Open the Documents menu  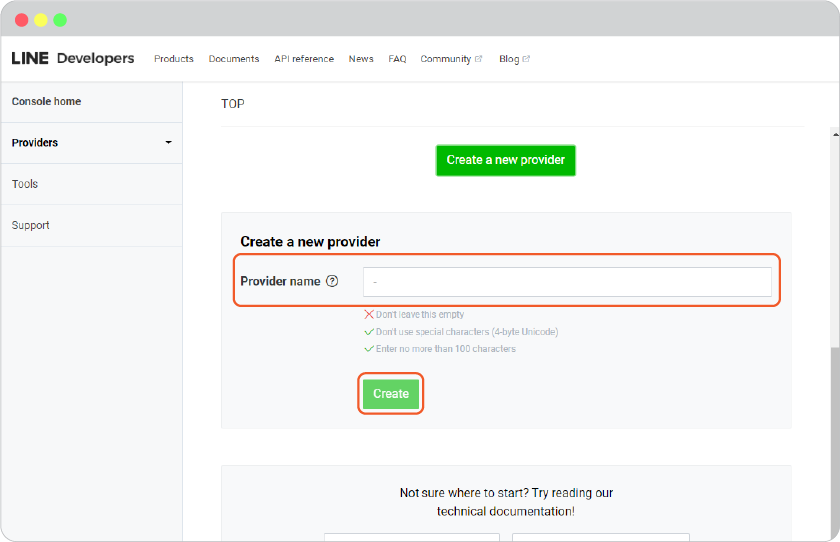(x=234, y=59)
